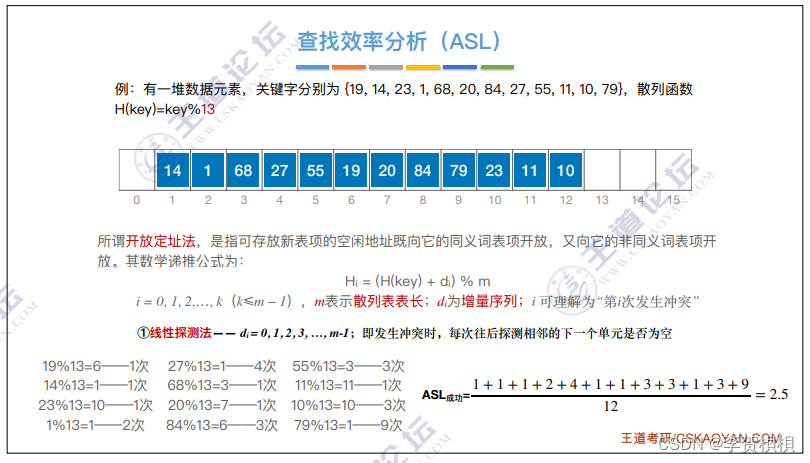
Task: Click the line 84%13=6——3次
Action: [x=222, y=425]
